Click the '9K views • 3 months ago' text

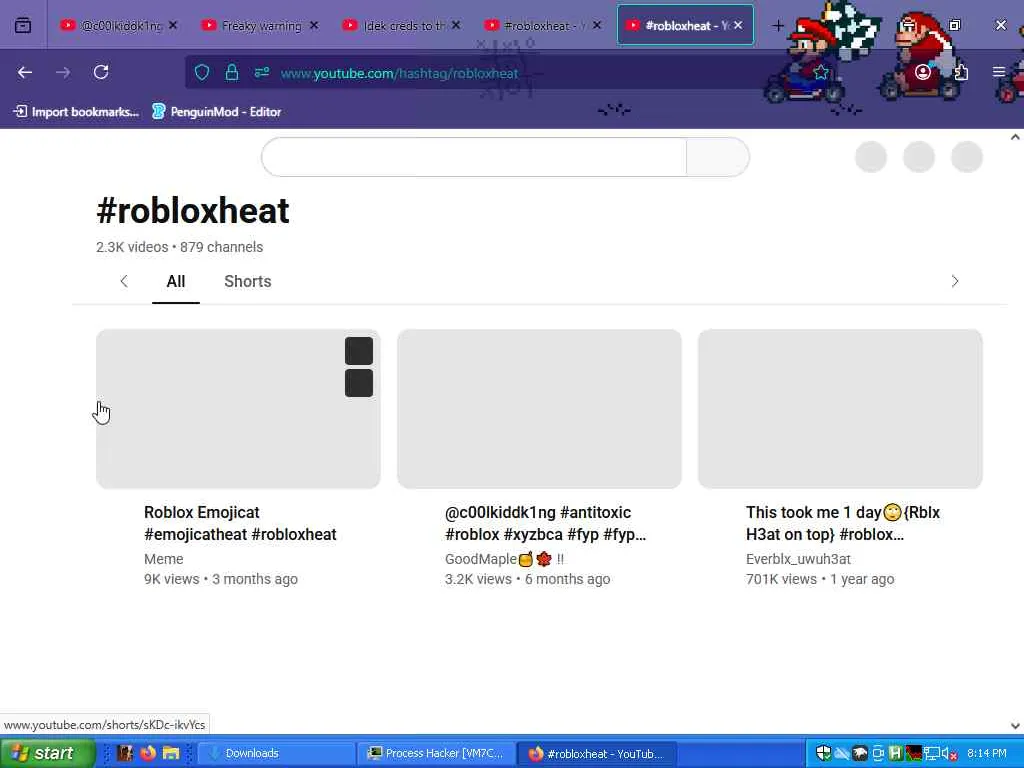point(221,579)
